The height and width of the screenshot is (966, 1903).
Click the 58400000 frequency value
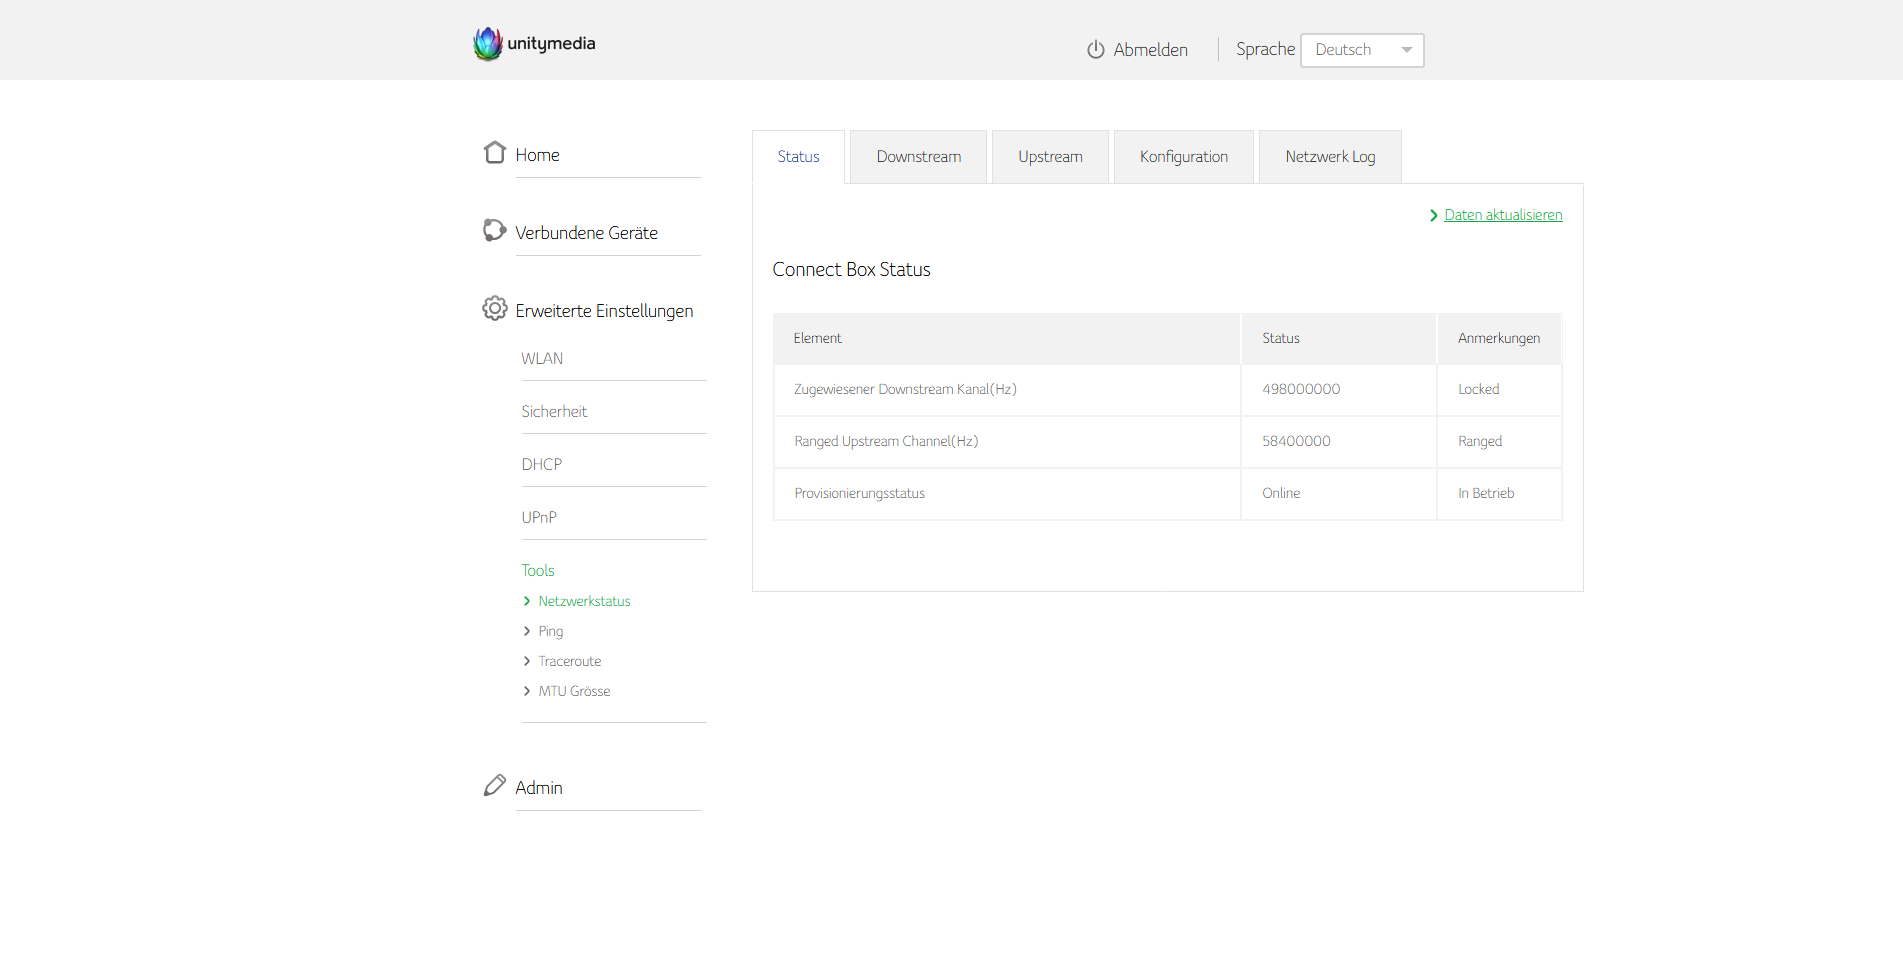[1296, 441]
